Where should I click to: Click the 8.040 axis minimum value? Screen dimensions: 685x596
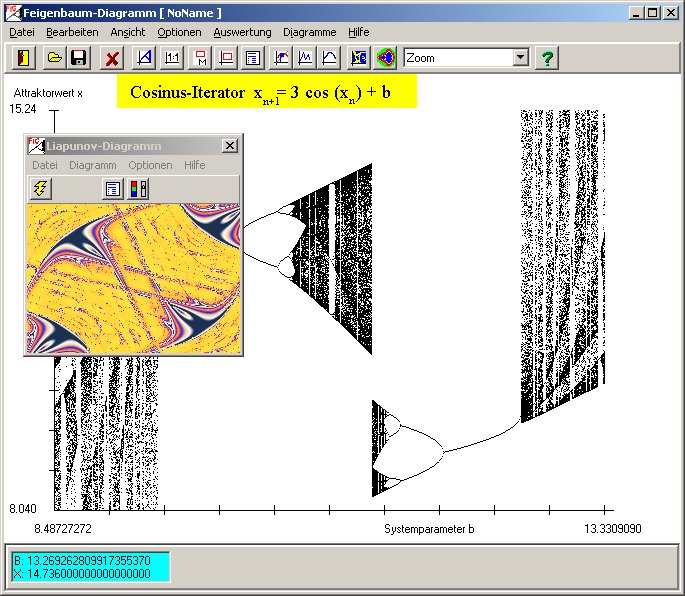coord(23,509)
